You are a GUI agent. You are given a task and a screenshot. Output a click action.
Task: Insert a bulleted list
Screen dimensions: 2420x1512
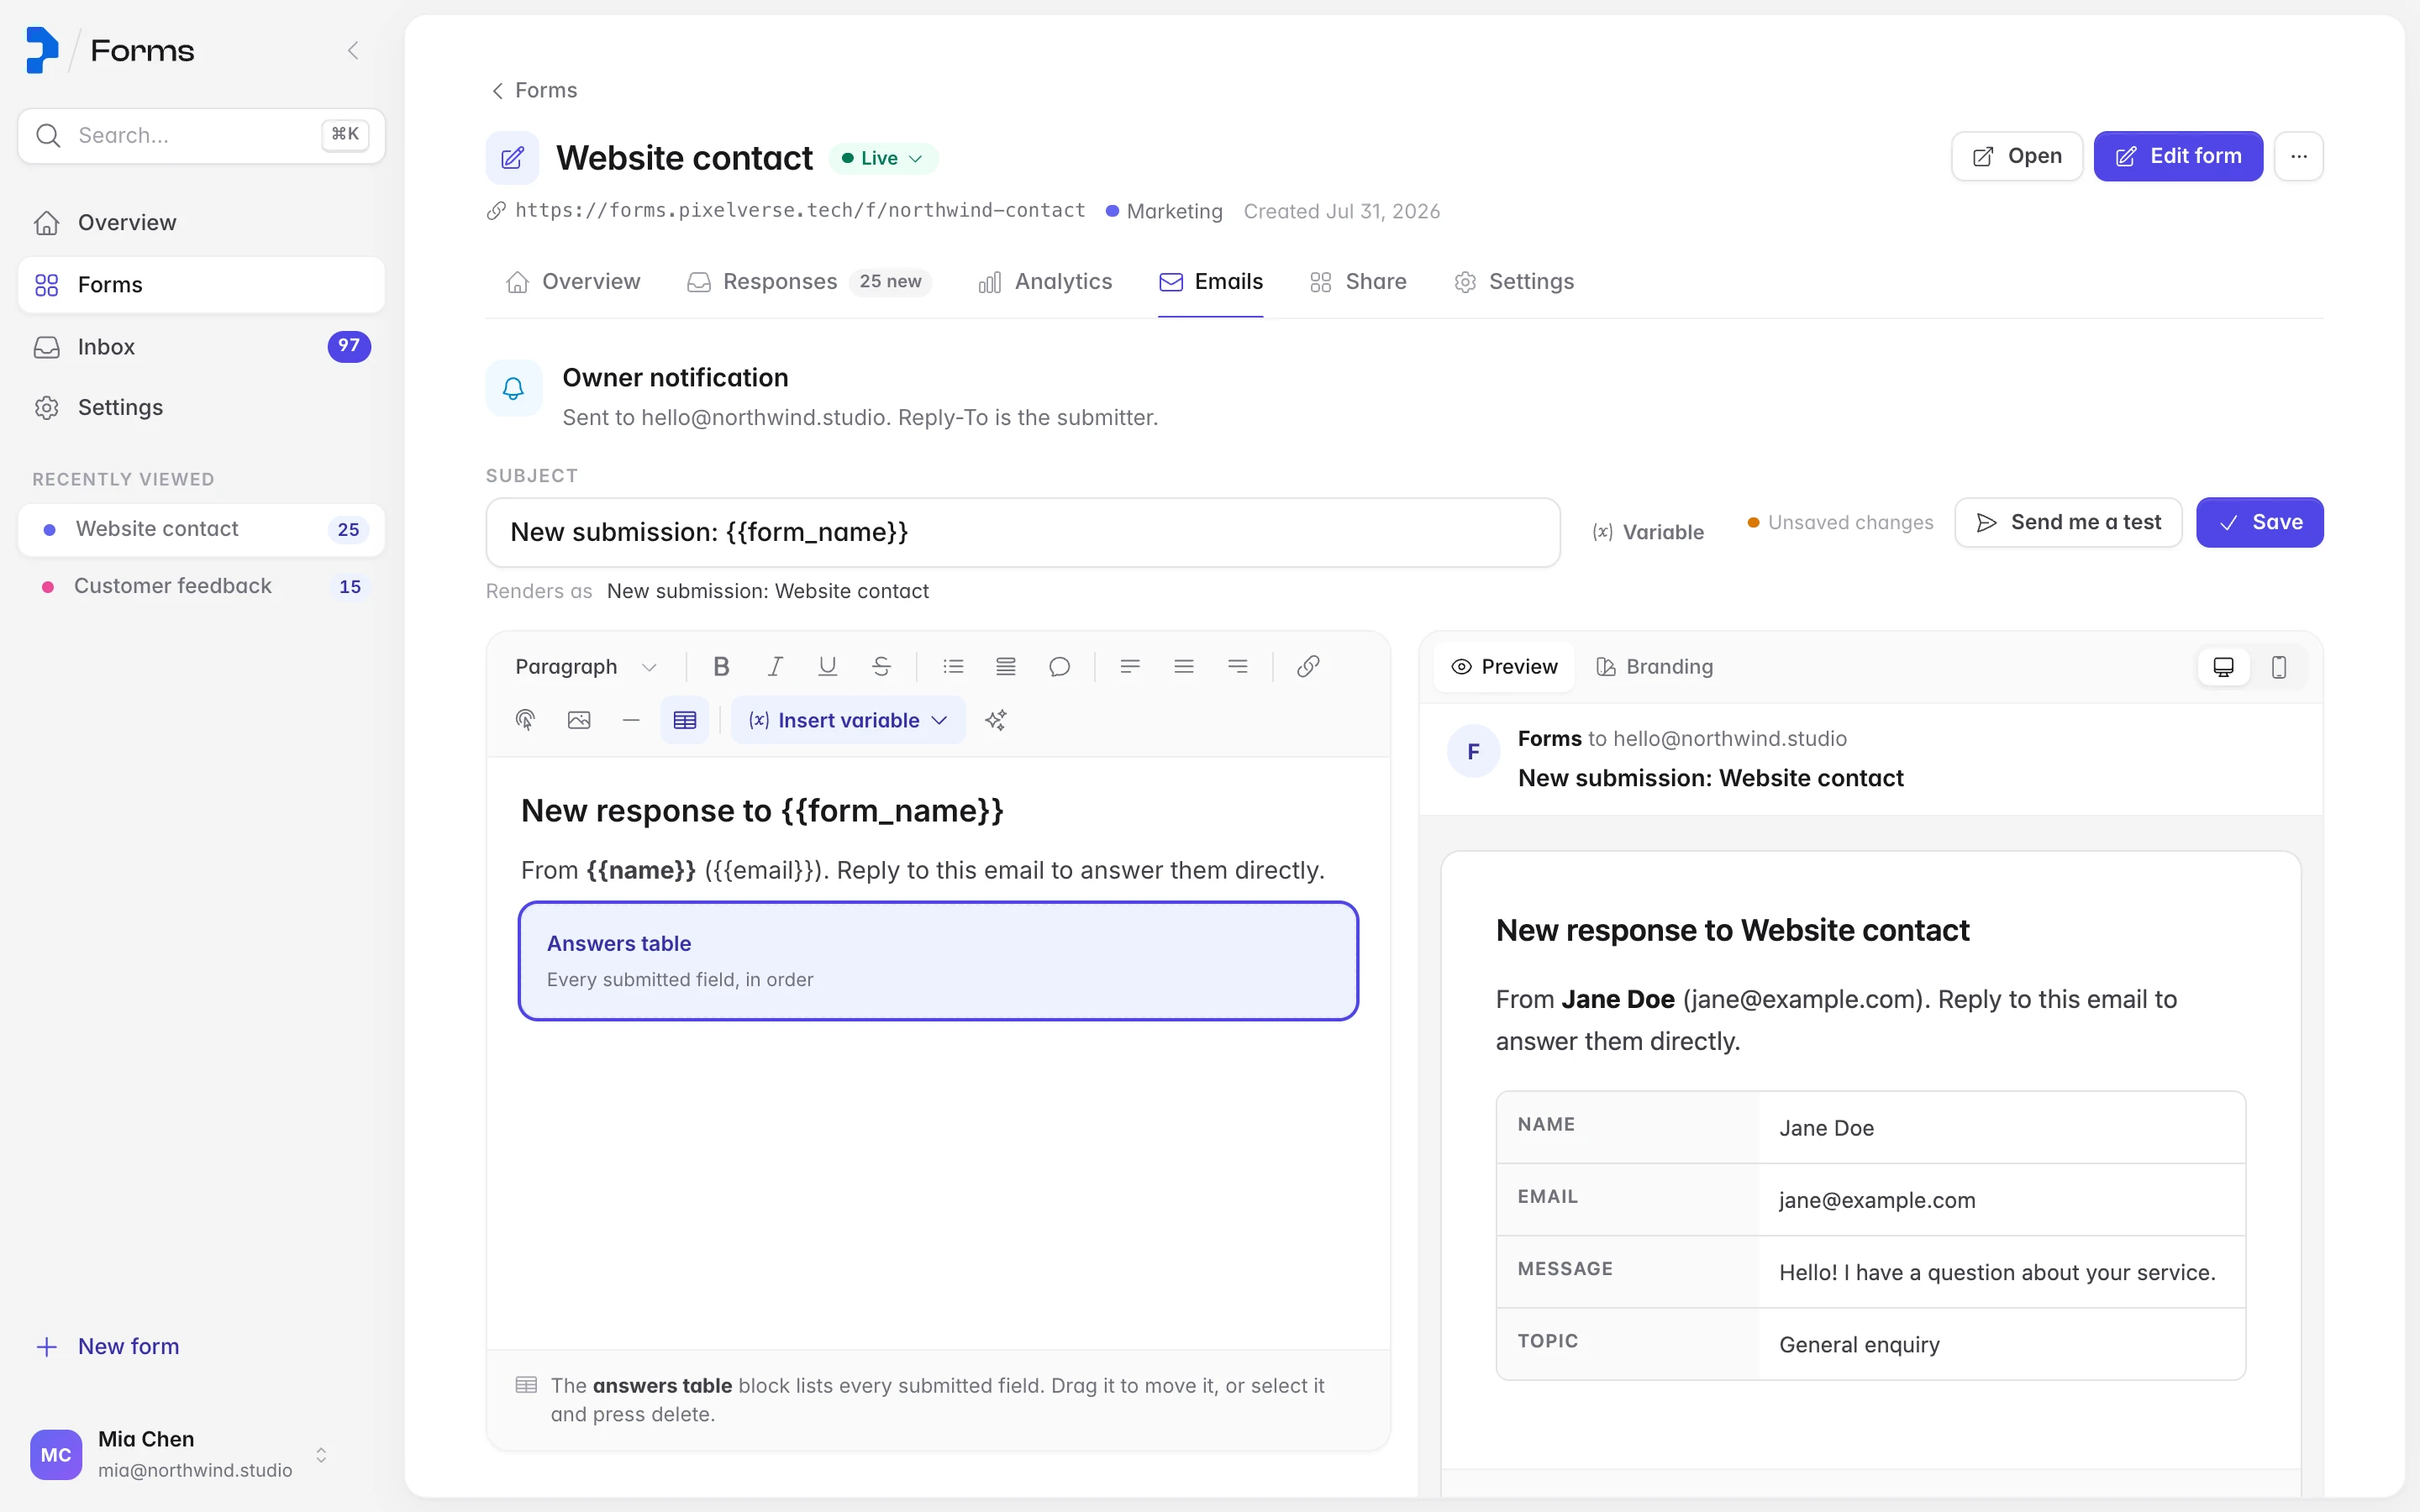953,666
